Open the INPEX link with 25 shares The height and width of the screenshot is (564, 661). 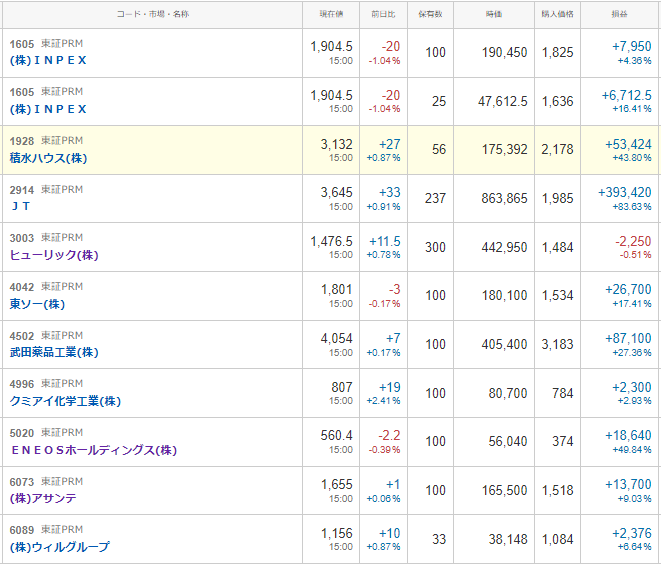[48, 109]
